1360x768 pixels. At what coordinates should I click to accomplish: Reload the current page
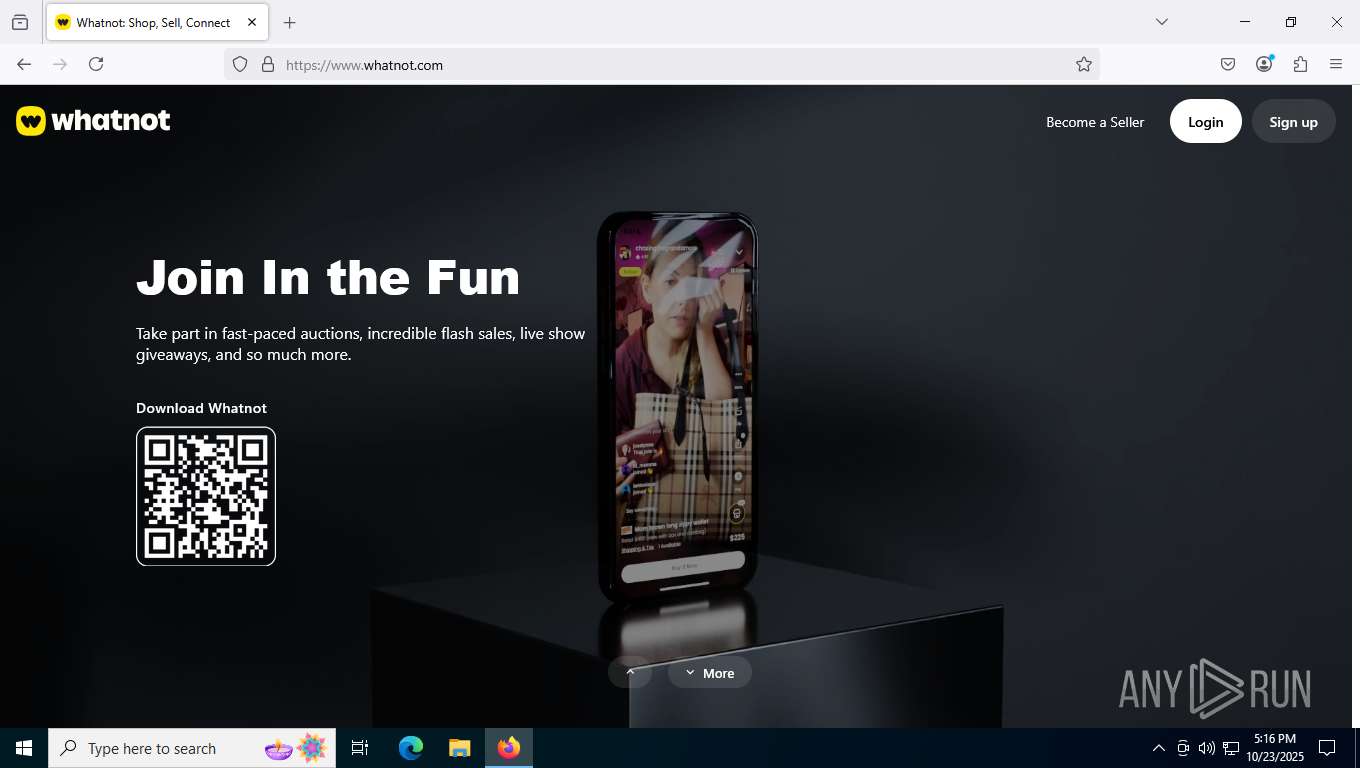[96, 64]
